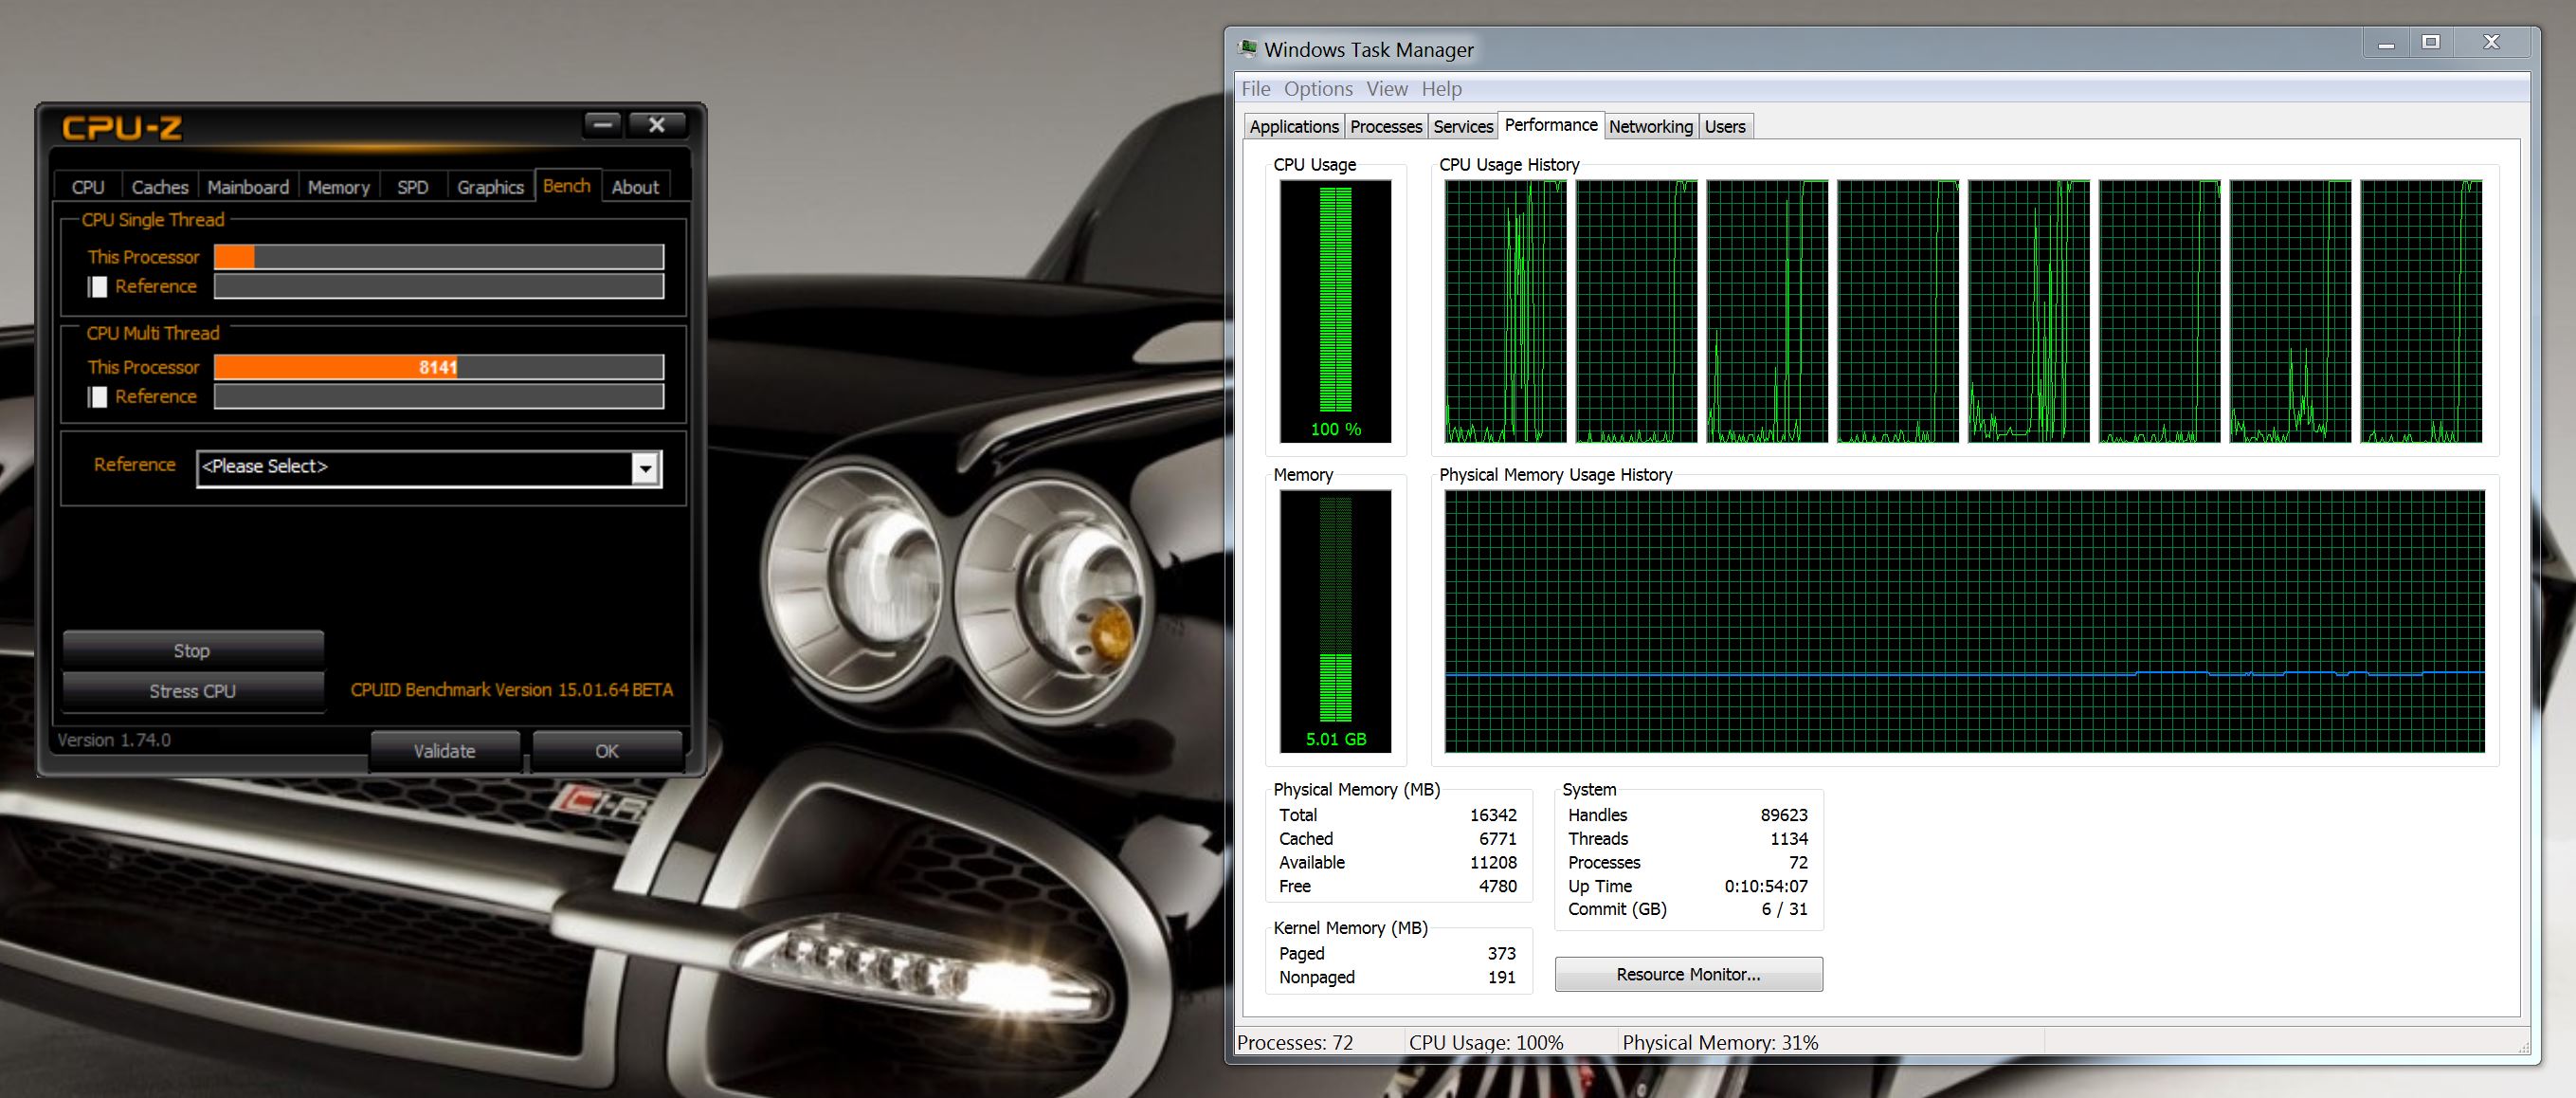Screen dimensions: 2576x1098
Task: Switch to the Caches tab in CPU-Z
Action: click(x=160, y=187)
